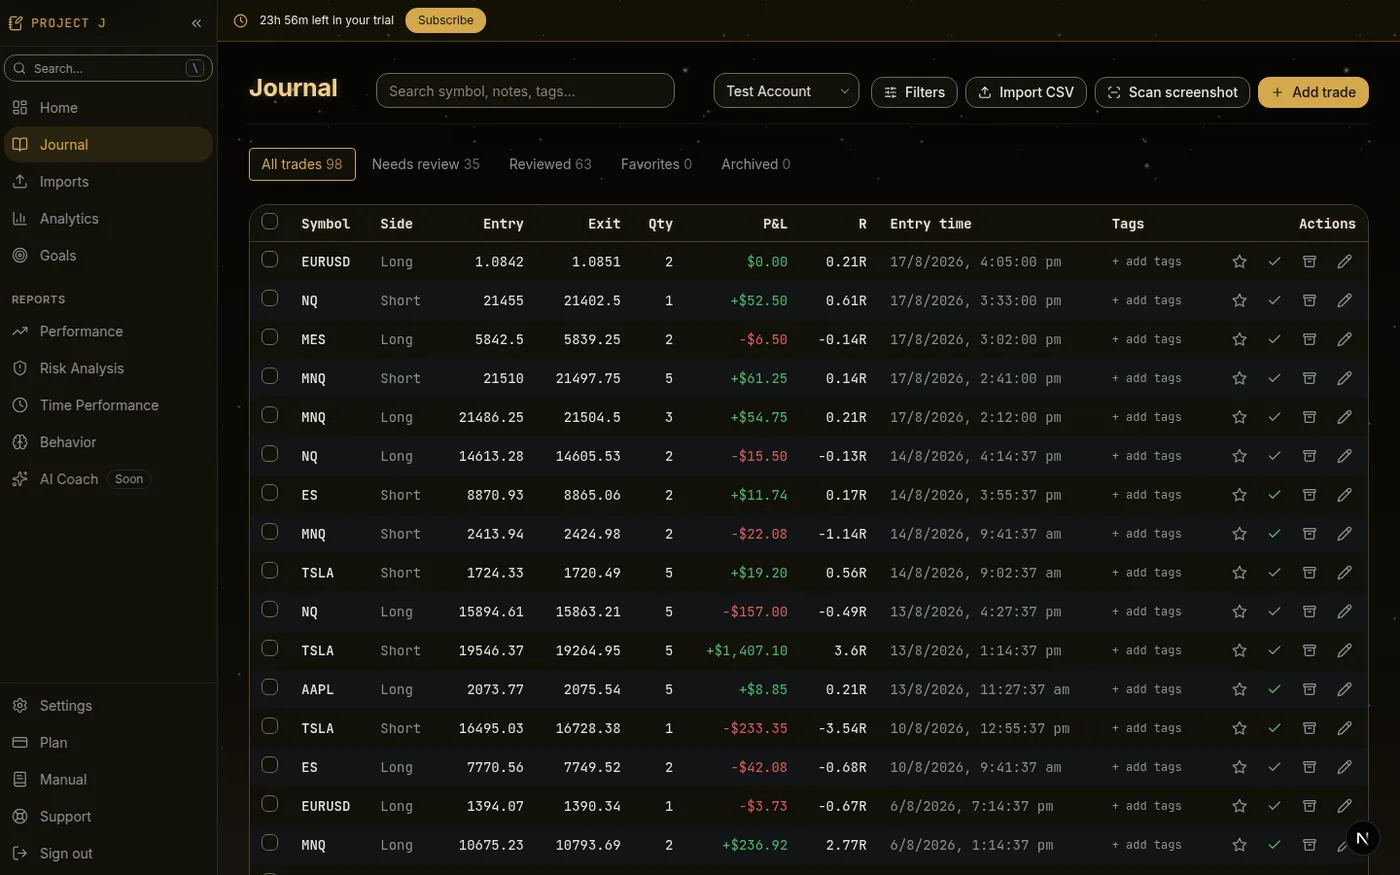Click the +$1,407.10 P&L value

(747, 651)
